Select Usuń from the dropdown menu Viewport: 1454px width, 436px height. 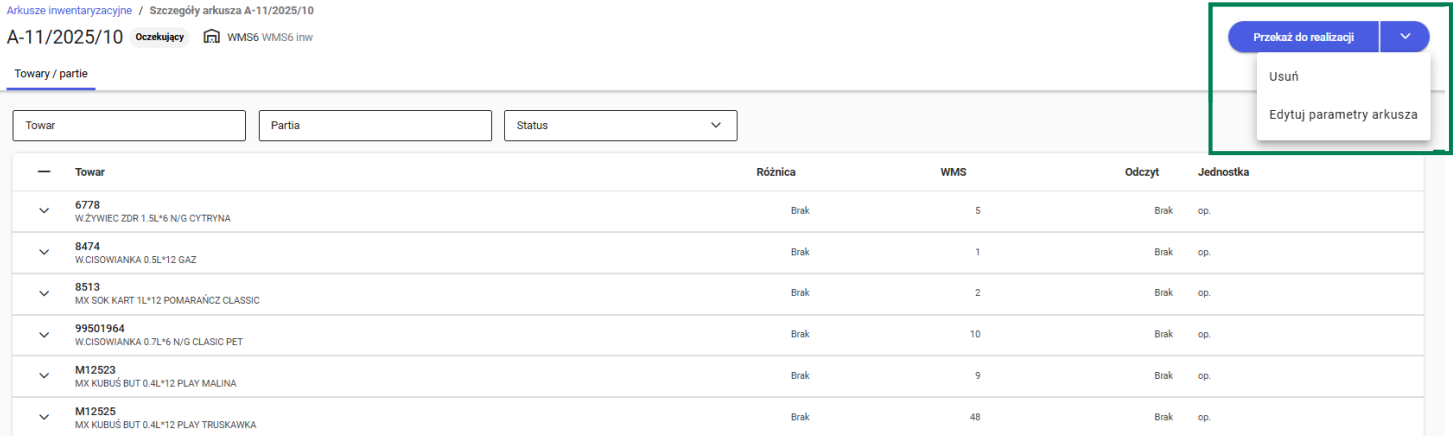tap(1283, 76)
